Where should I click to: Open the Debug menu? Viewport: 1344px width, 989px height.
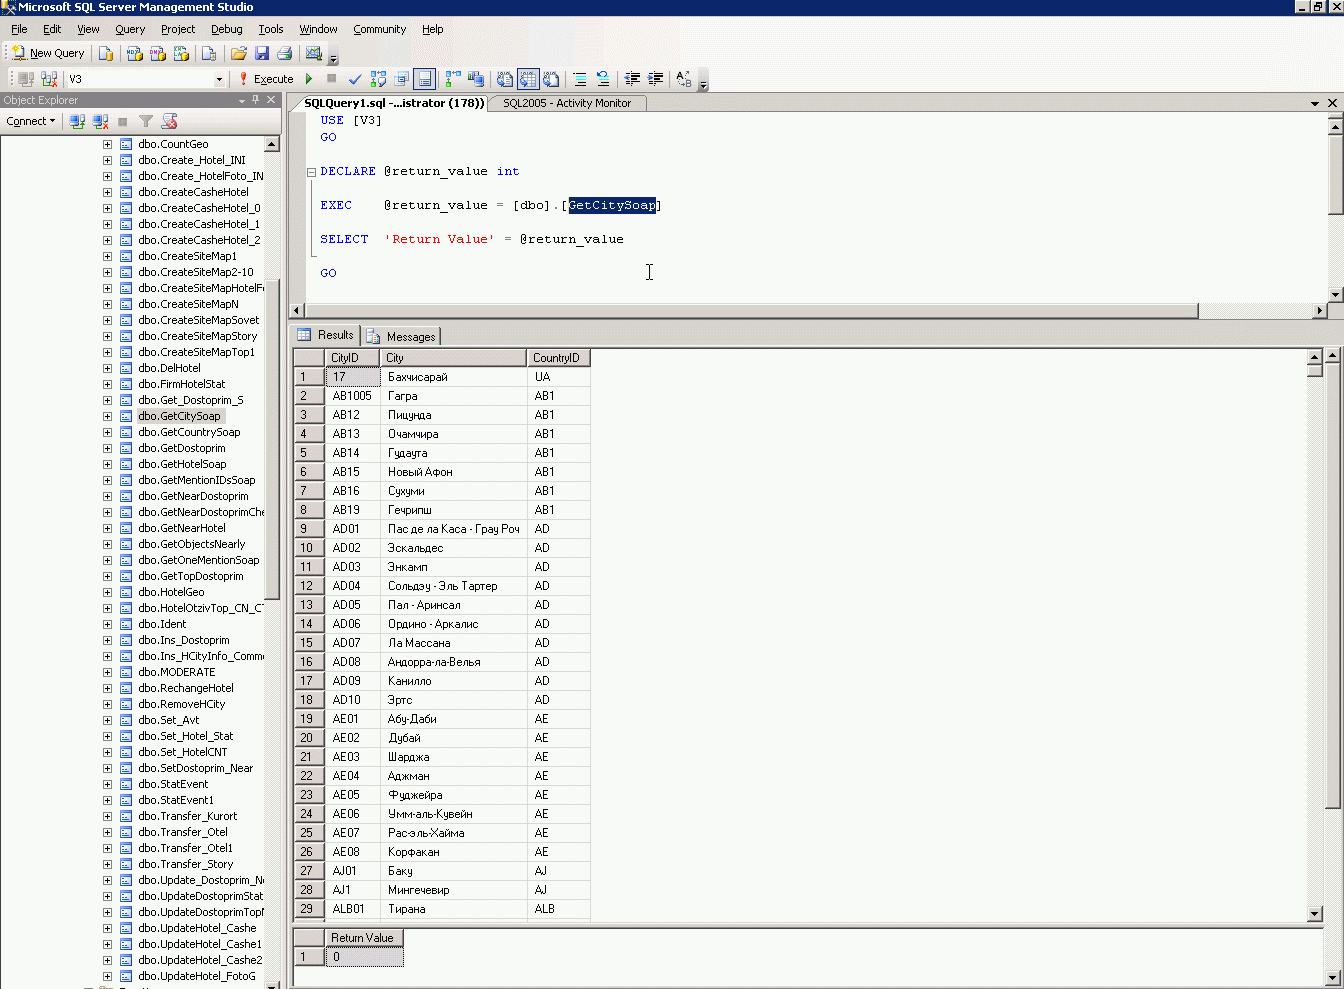(227, 29)
